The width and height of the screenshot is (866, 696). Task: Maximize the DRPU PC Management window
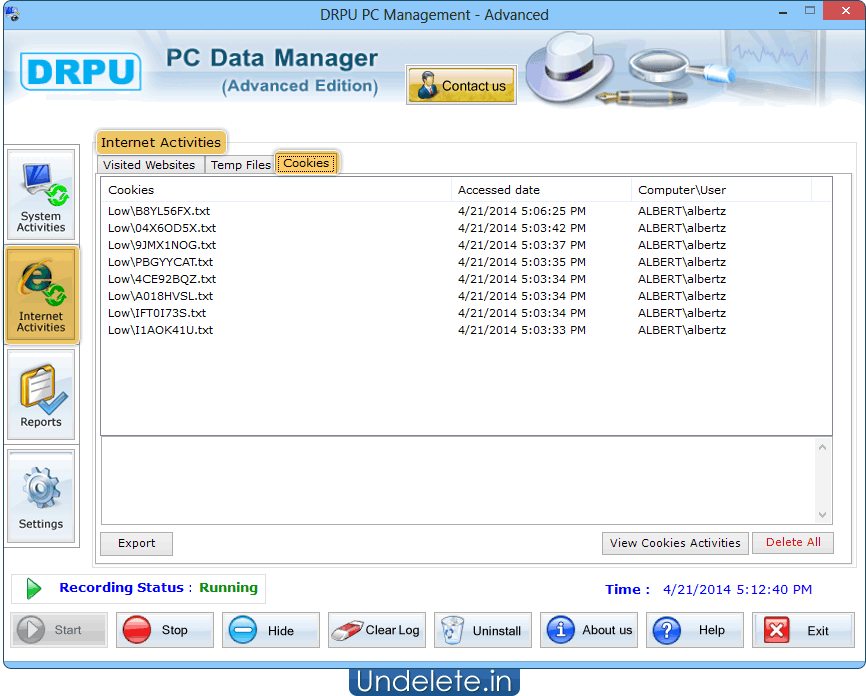(810, 11)
